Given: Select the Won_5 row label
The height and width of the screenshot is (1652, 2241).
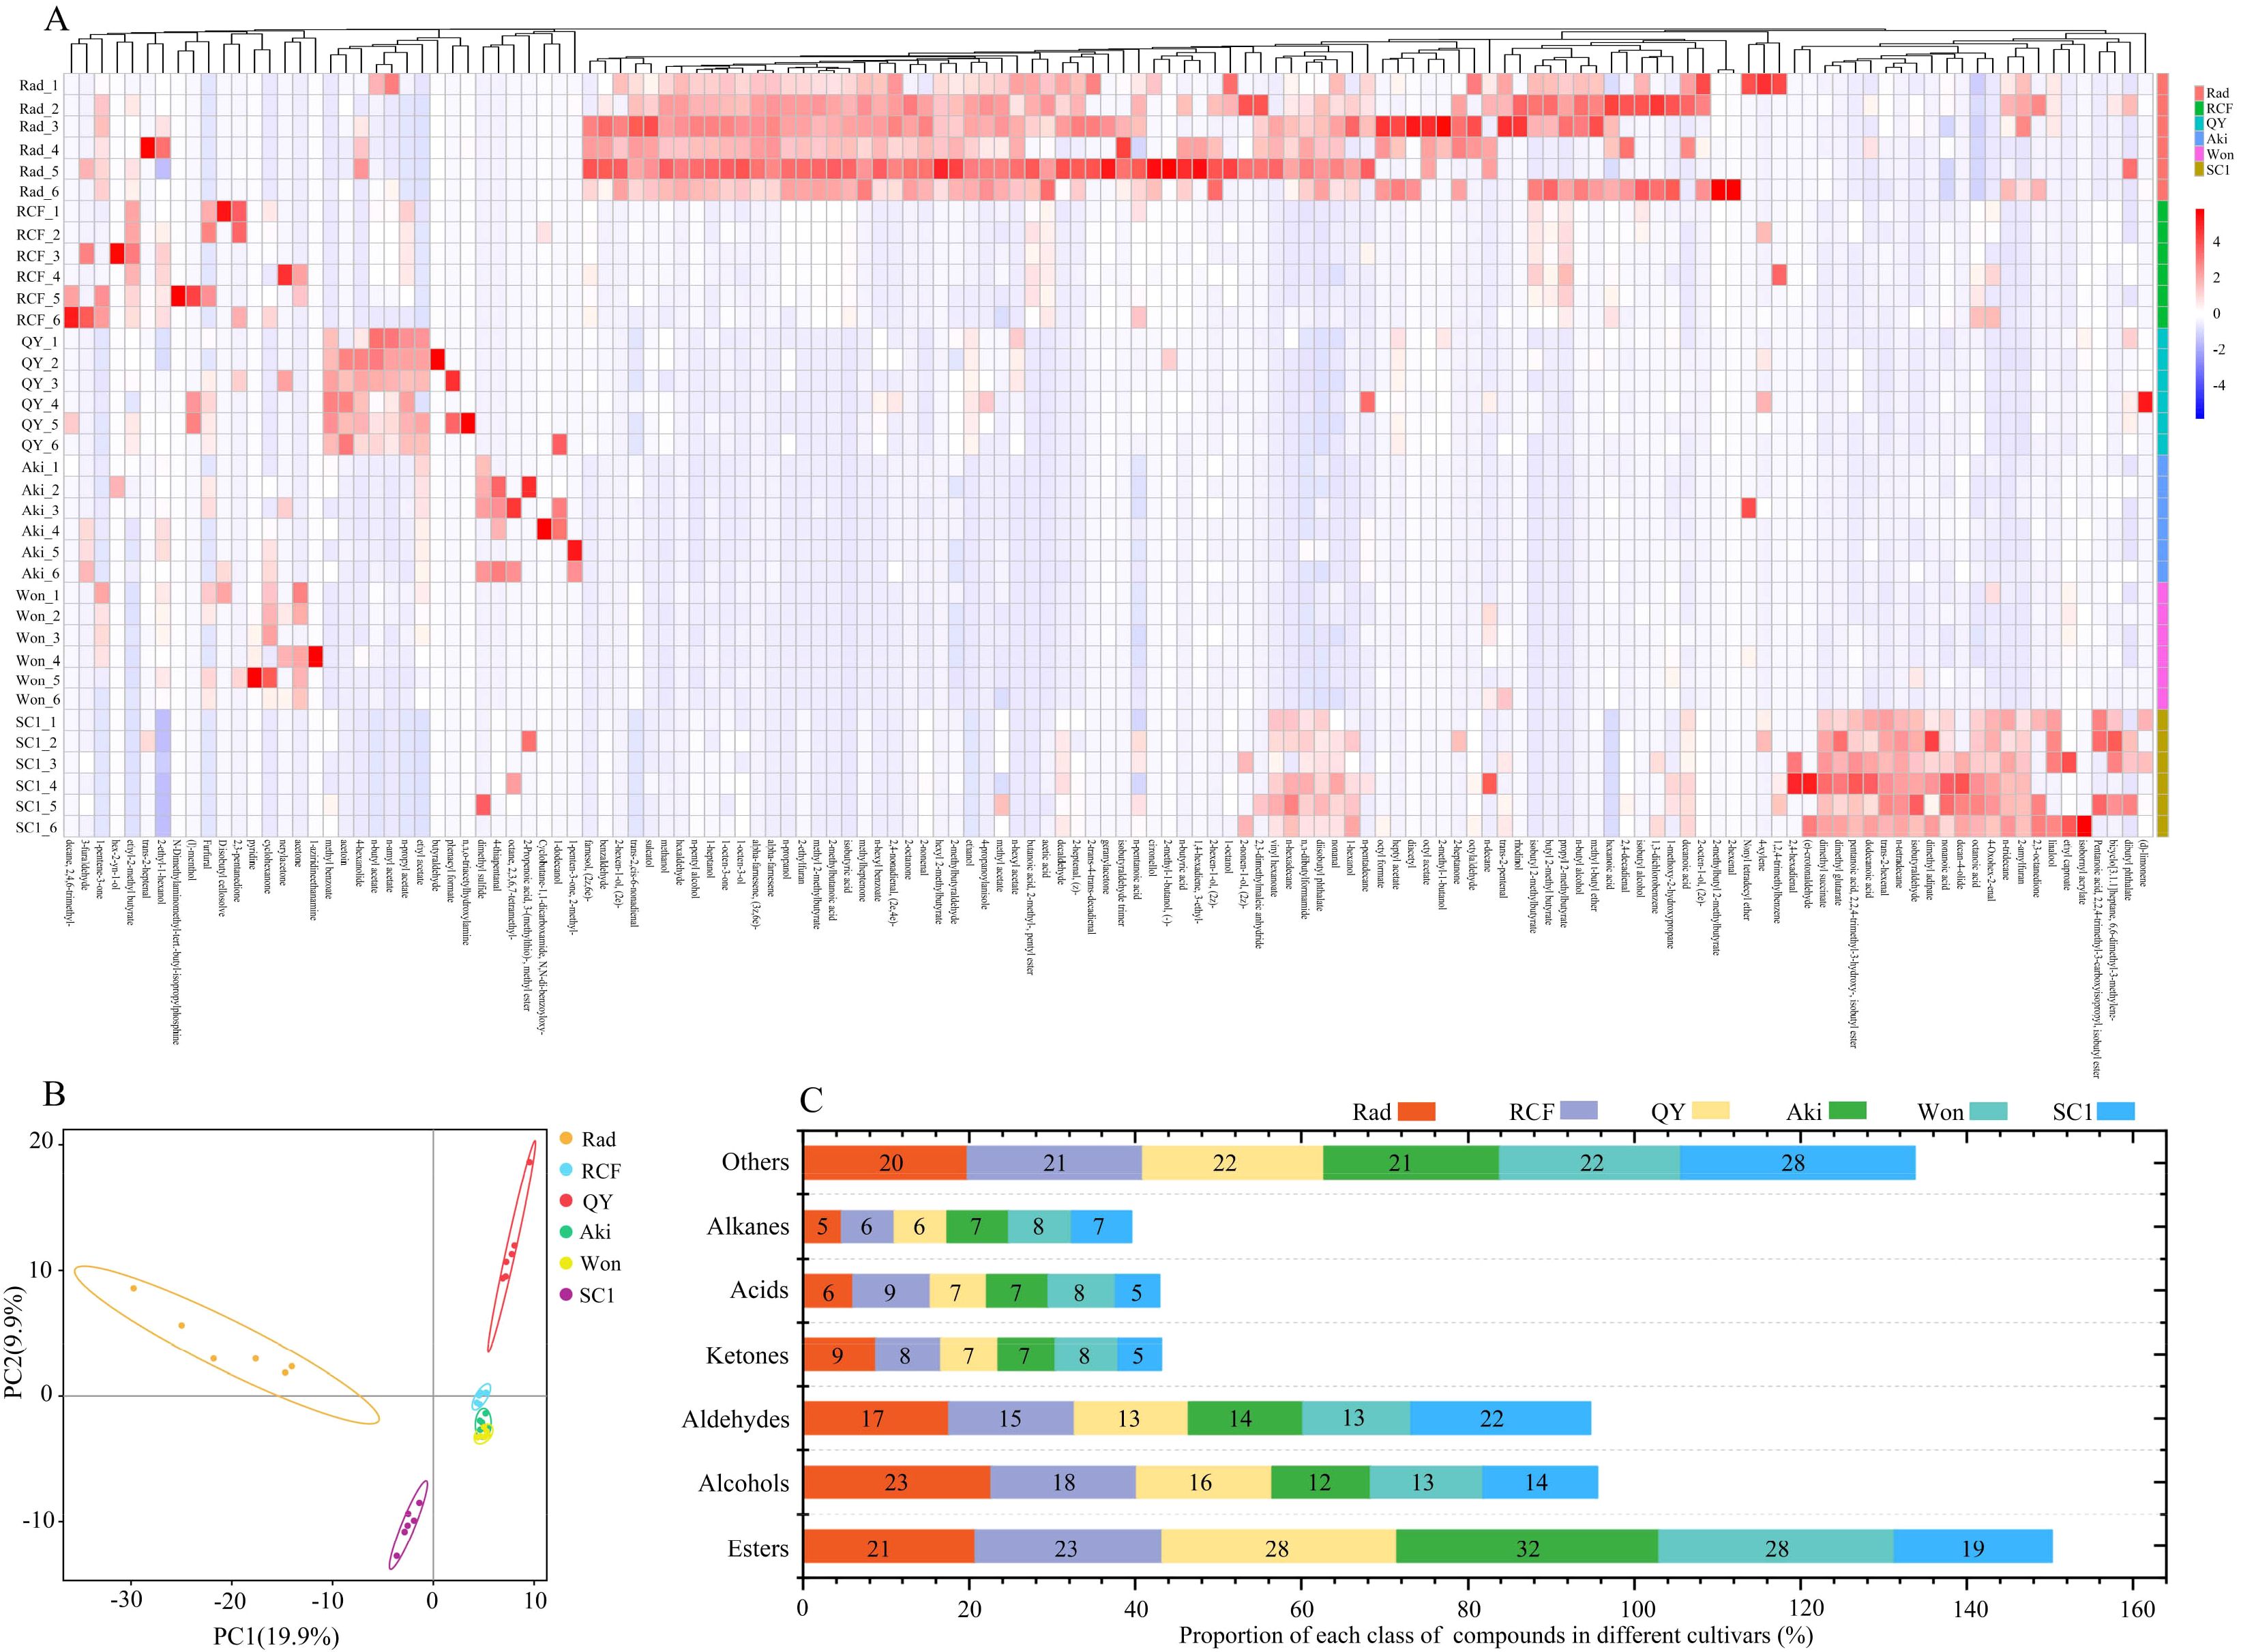Looking at the screenshot, I should (38, 680).
